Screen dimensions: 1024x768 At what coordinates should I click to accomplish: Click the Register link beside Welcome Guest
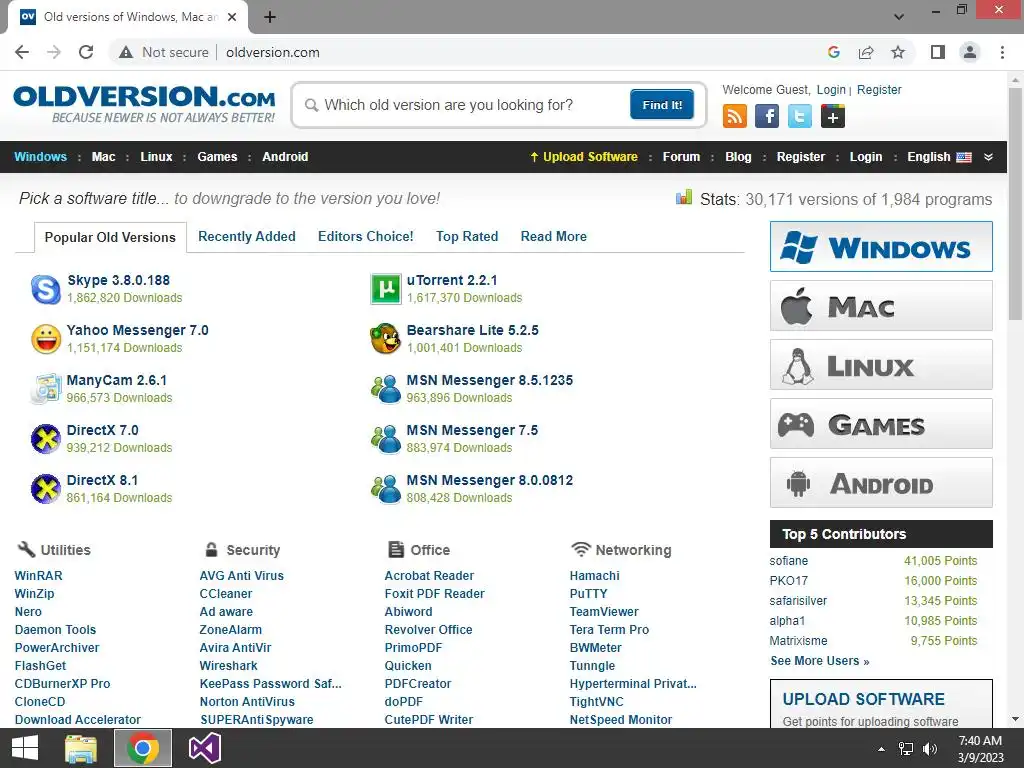click(x=879, y=89)
